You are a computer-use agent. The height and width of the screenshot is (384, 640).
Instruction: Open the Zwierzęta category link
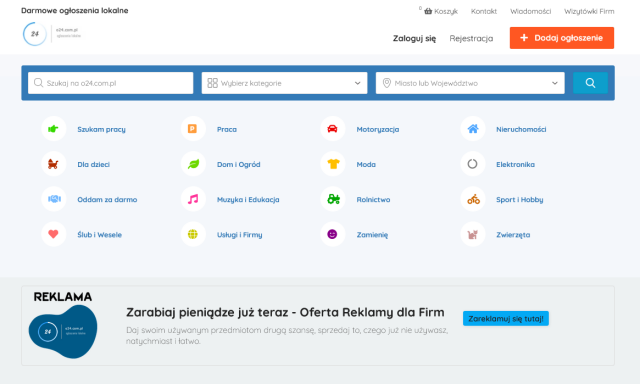(513, 235)
